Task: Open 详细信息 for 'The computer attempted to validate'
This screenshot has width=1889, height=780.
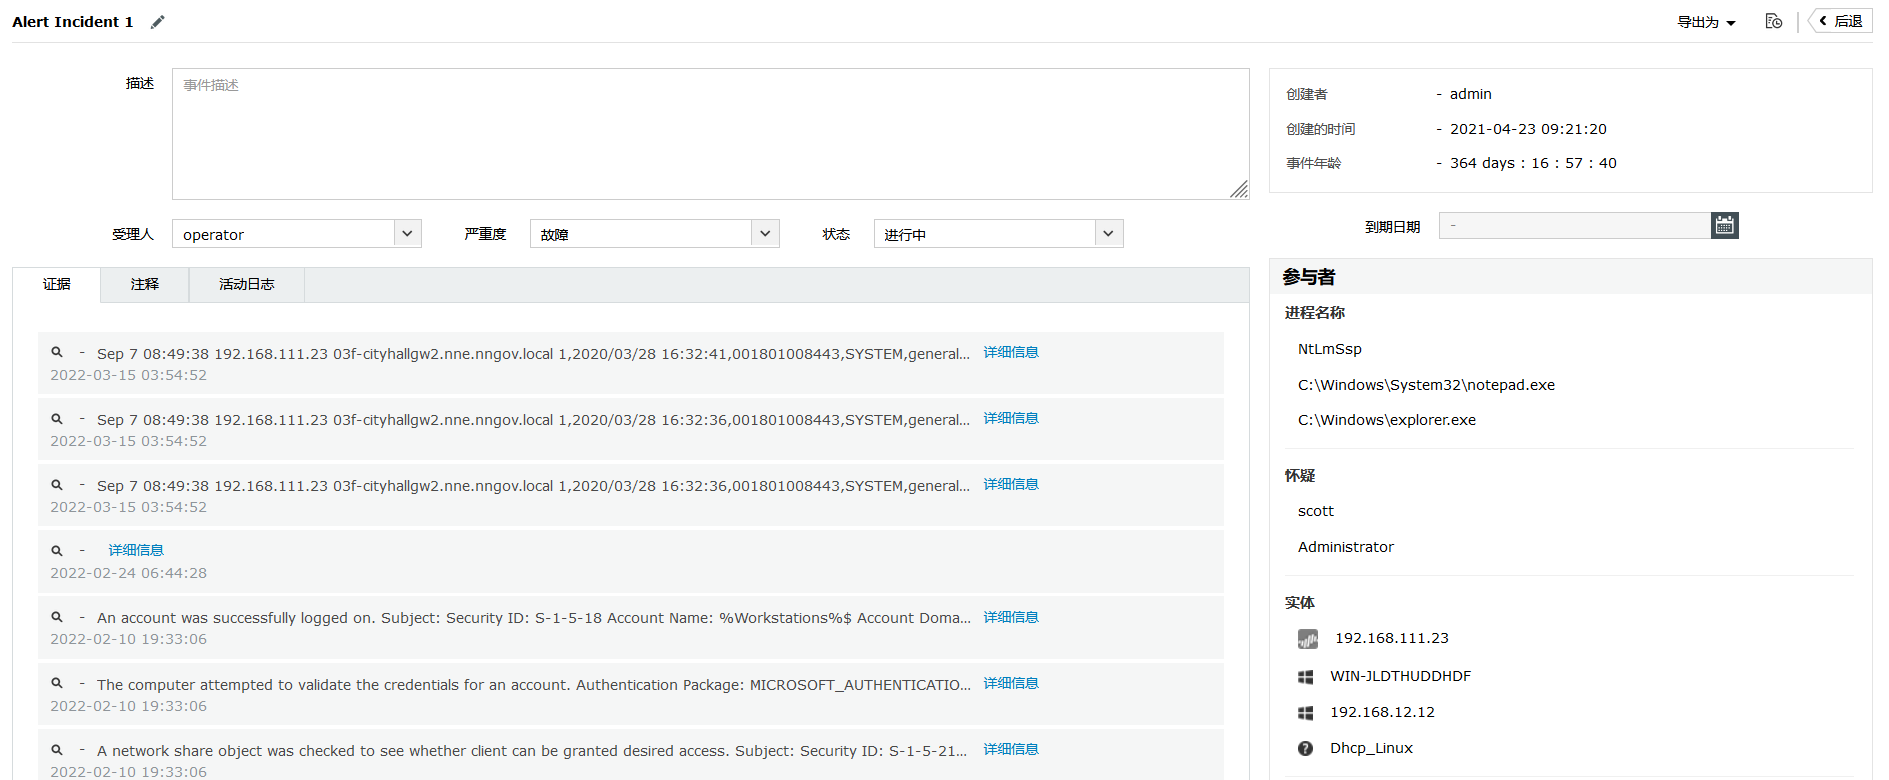Action: [1011, 683]
